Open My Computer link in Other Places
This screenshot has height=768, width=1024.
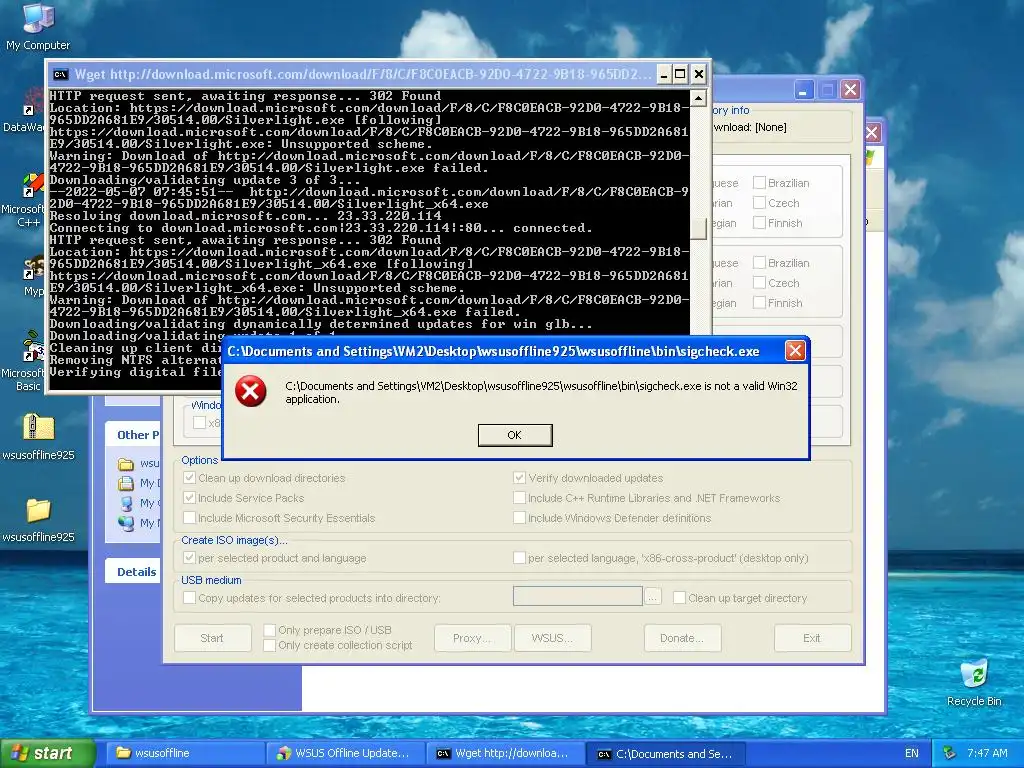pyautogui.click(x=138, y=503)
